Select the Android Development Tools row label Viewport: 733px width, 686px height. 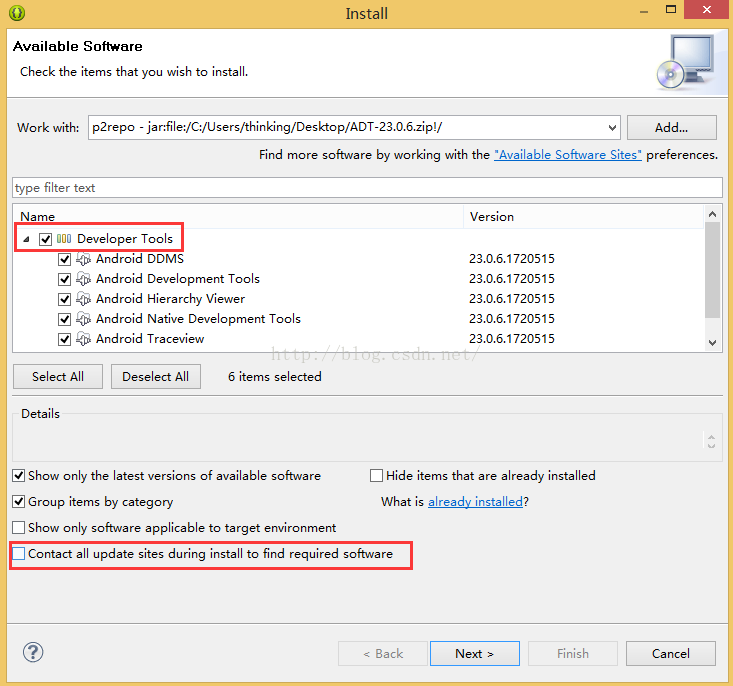178,279
